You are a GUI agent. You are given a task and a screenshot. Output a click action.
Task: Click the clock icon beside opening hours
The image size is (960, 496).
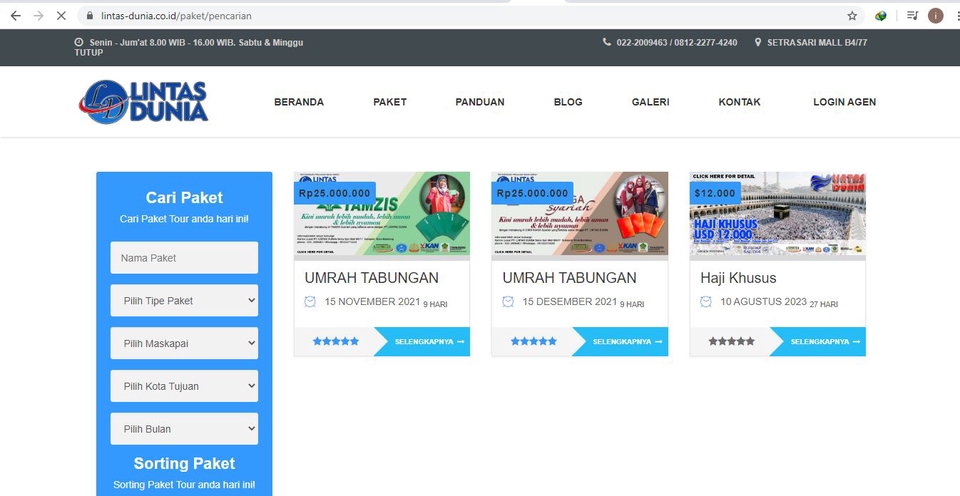[x=79, y=42]
